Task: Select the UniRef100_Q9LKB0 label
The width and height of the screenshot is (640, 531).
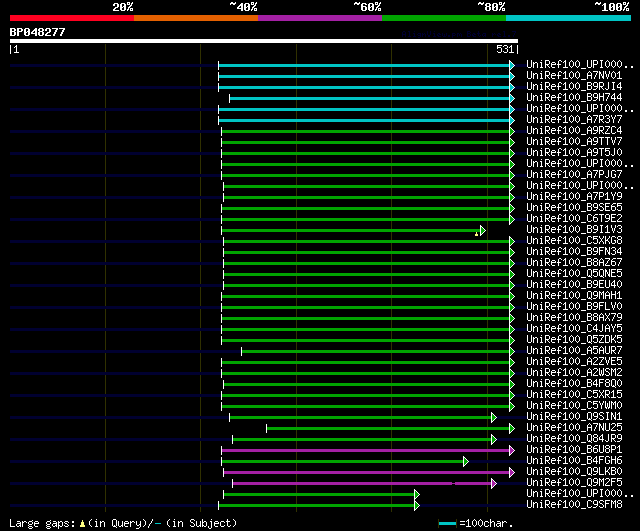Action: tap(574, 472)
